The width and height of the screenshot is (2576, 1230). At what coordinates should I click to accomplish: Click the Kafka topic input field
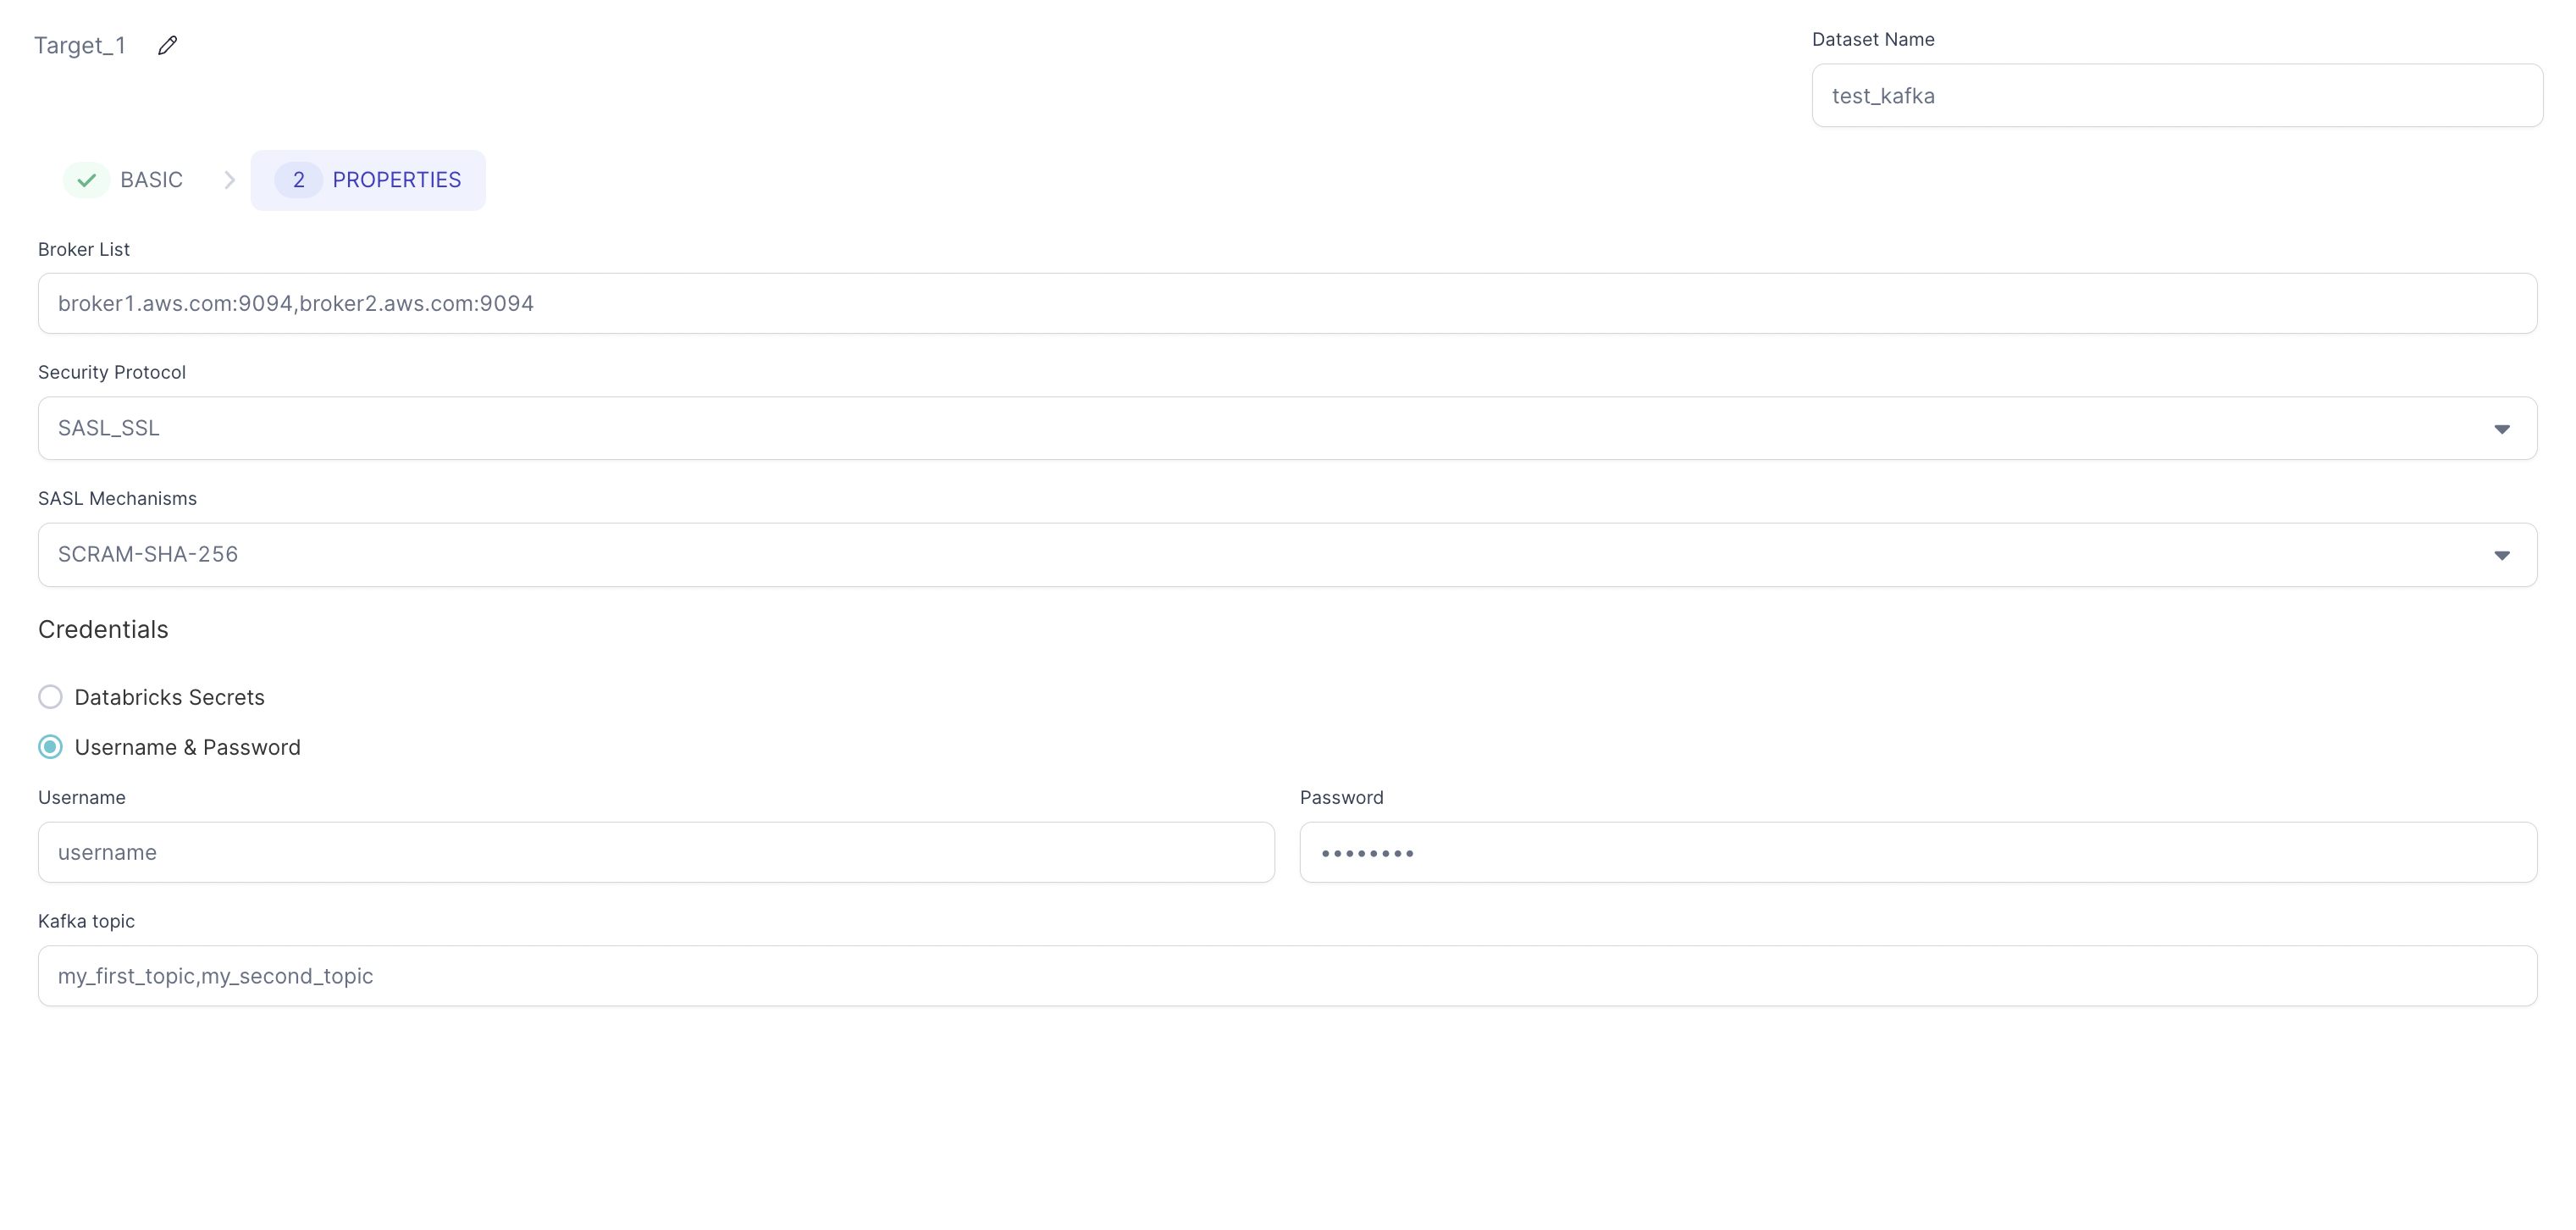point(1287,975)
